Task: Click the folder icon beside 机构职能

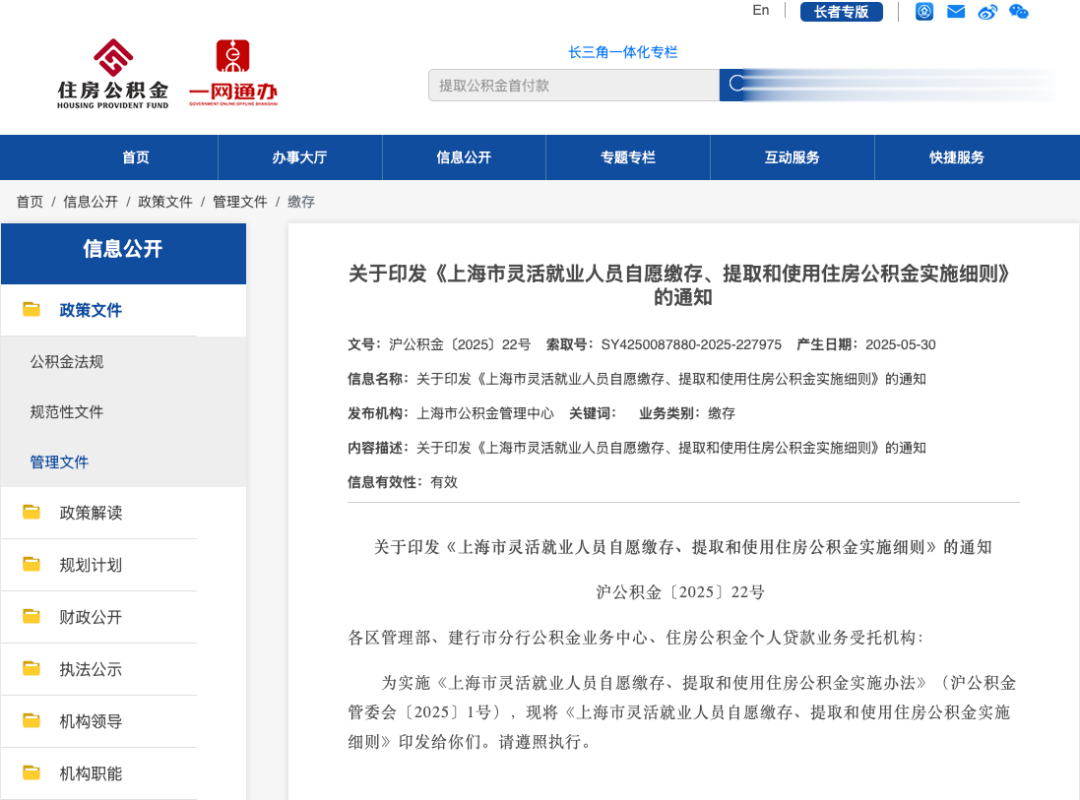Action: [31, 773]
